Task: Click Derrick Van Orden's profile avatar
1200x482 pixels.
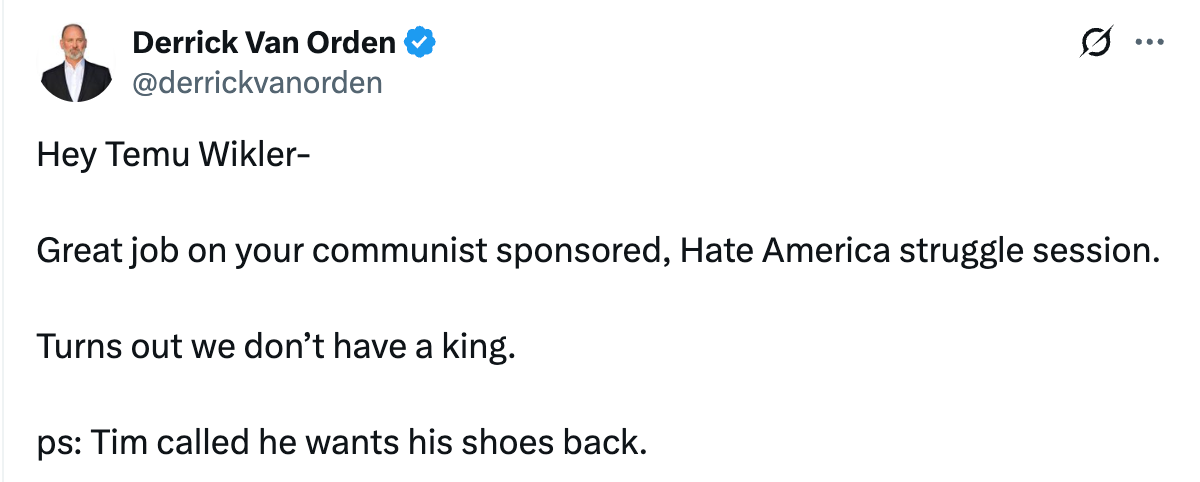Action: pyautogui.click(x=76, y=62)
